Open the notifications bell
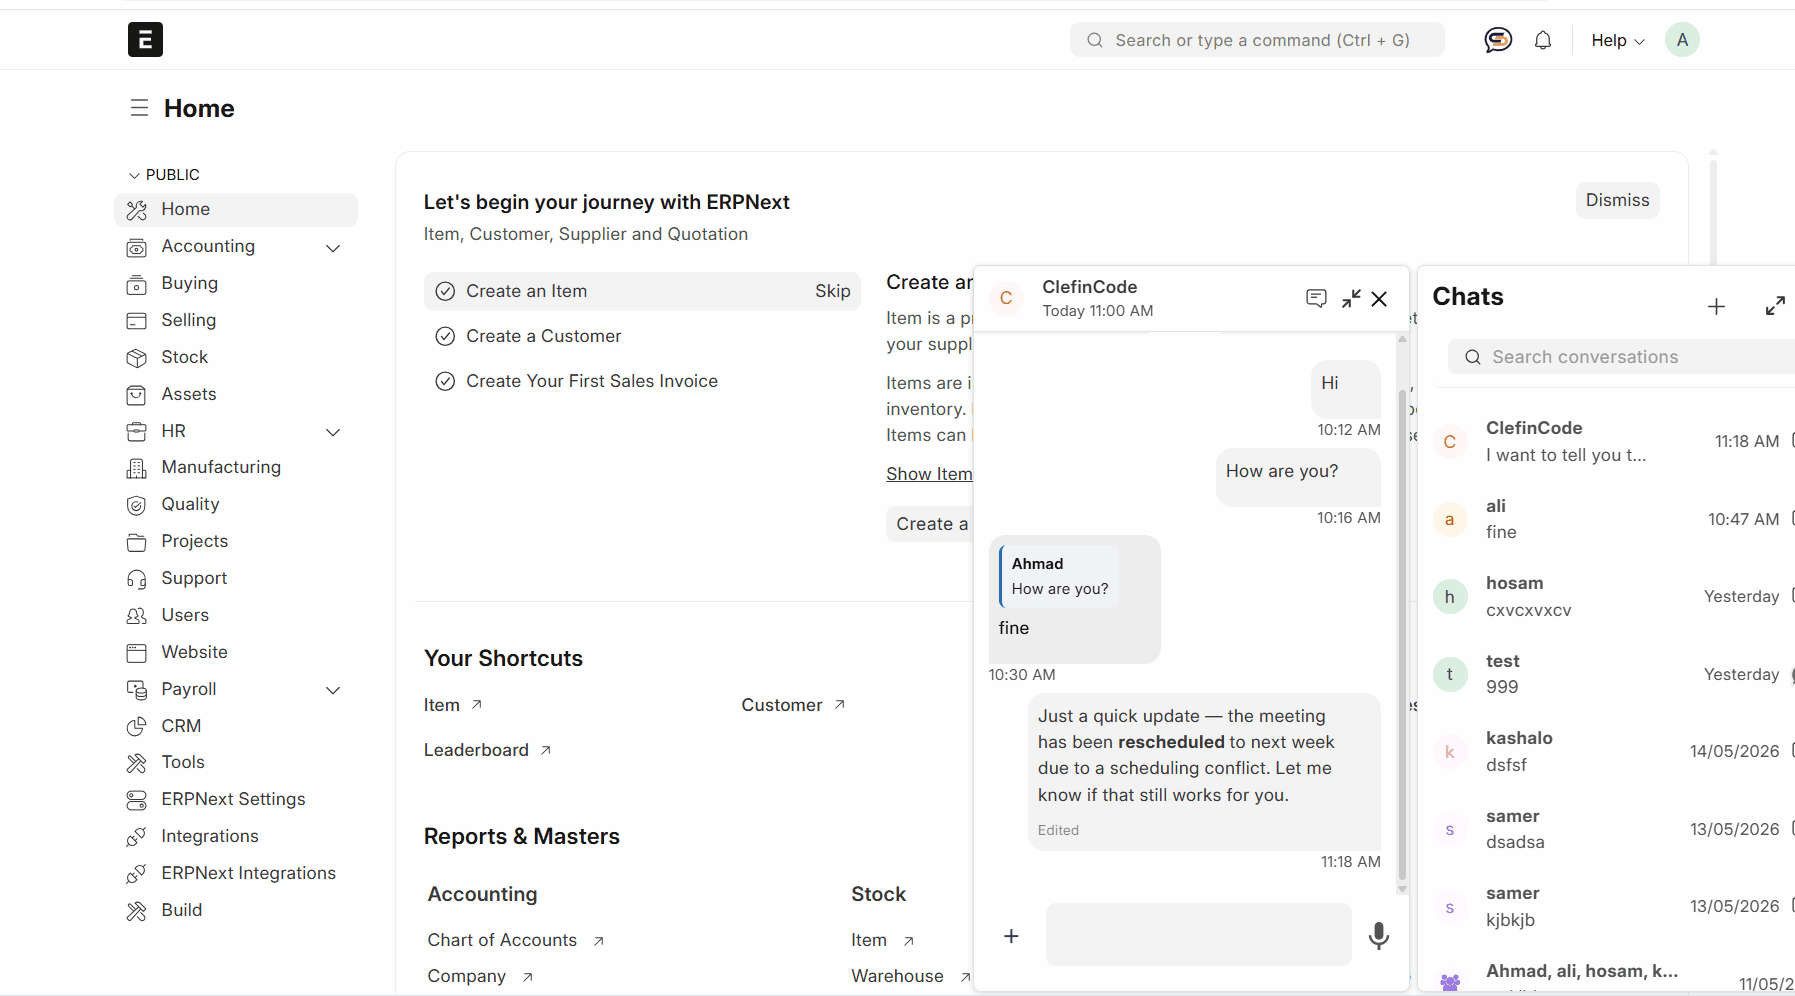 click(1543, 40)
